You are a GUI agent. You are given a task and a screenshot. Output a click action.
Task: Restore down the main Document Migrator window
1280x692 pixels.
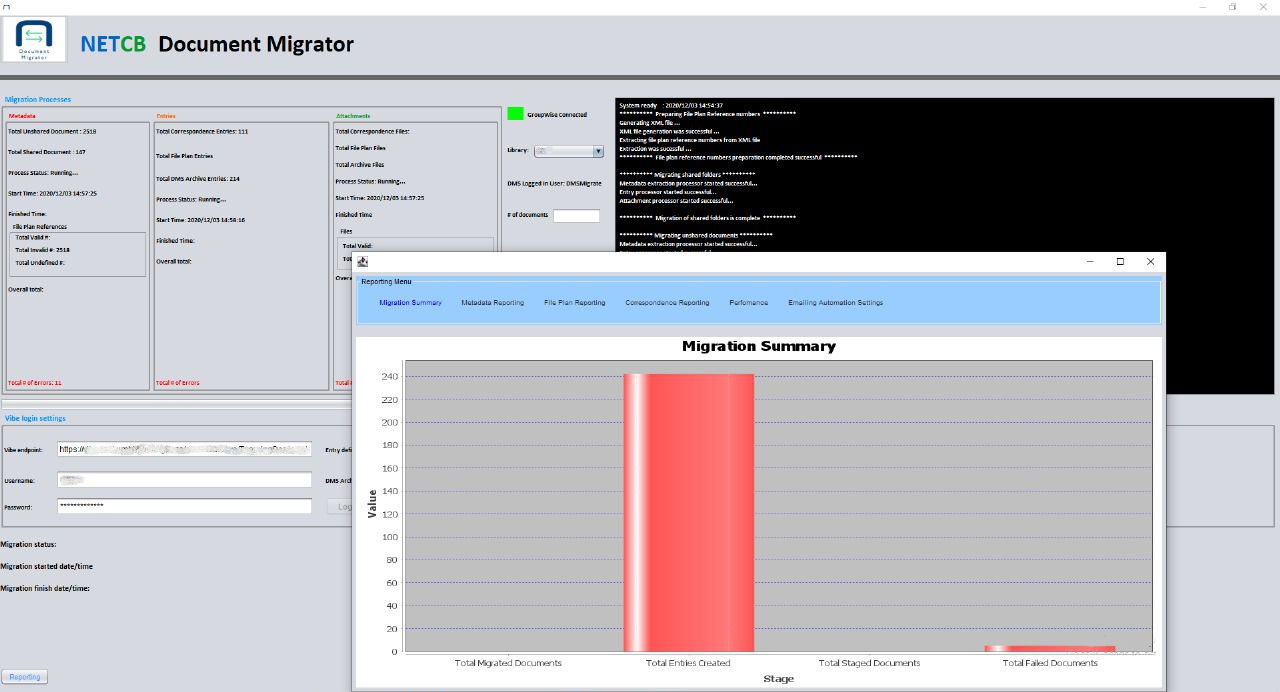1233,7
